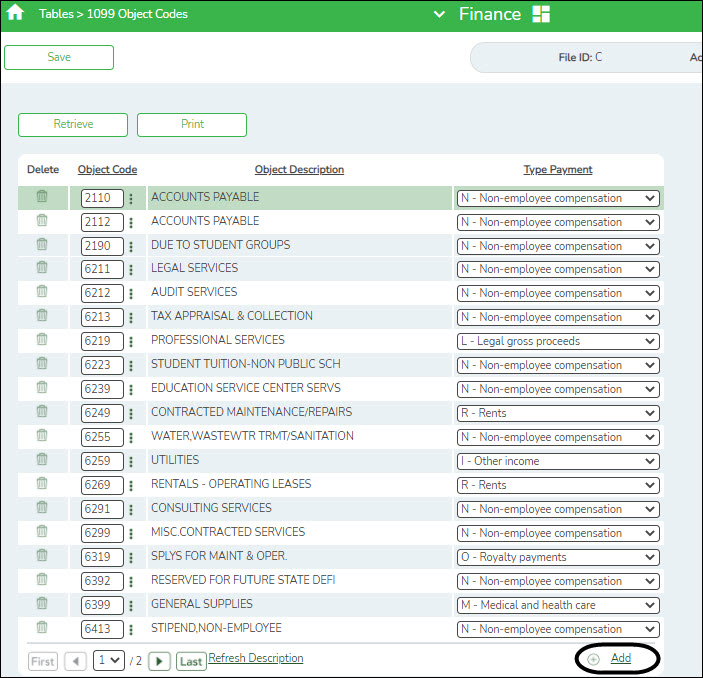Open Type Payment dropdown for ACCOUNTS PAYABLE 2110
Image resolution: width=703 pixels, height=678 pixels.
click(x=558, y=198)
